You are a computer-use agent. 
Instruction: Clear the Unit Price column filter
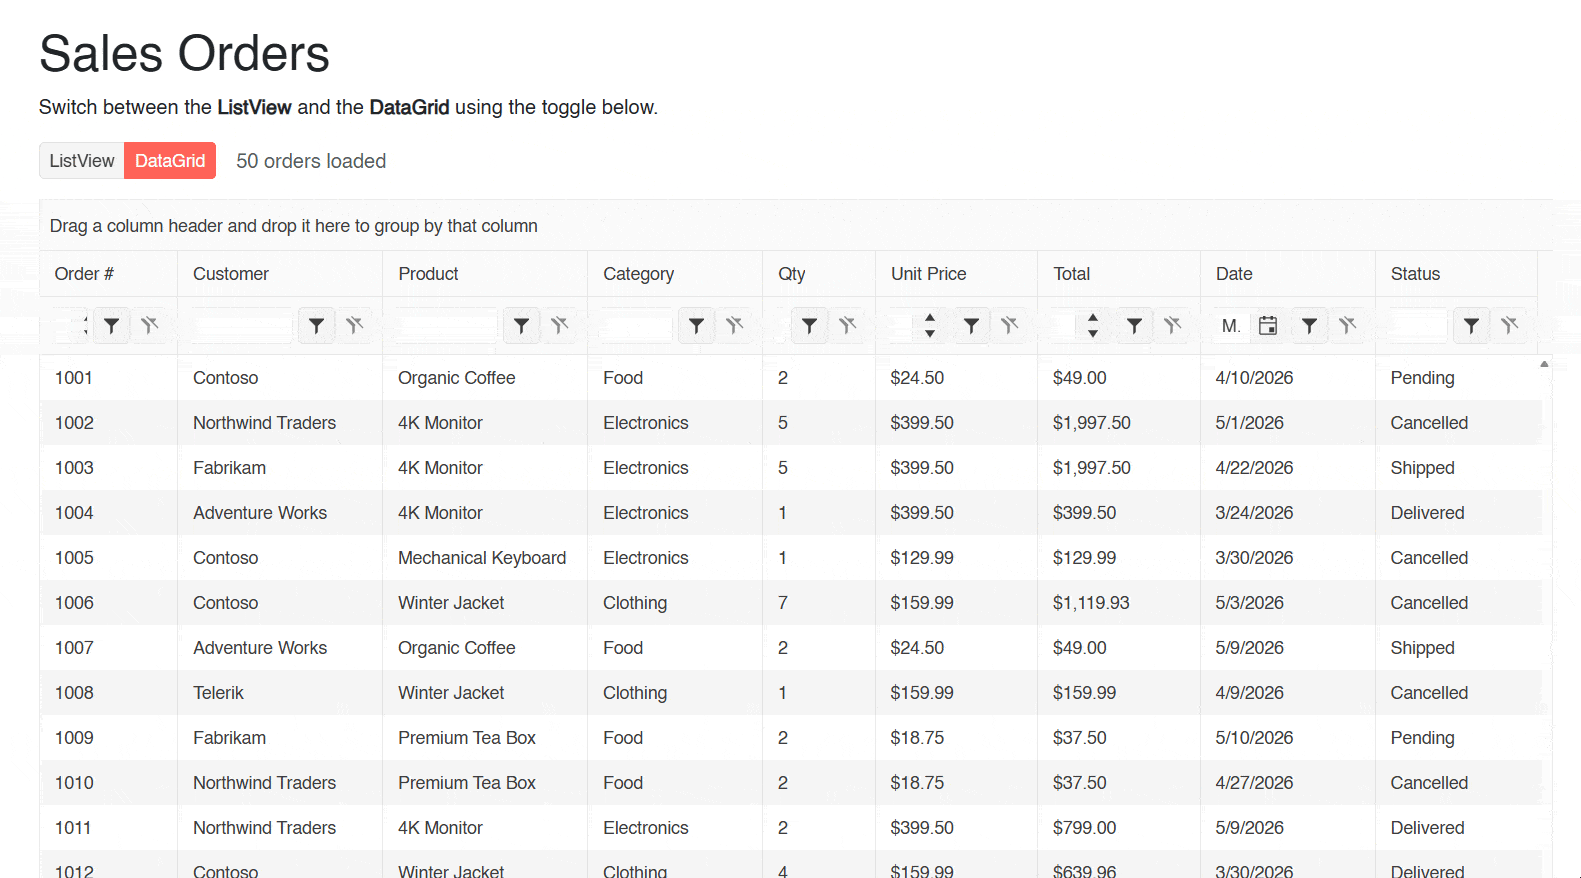click(1009, 325)
